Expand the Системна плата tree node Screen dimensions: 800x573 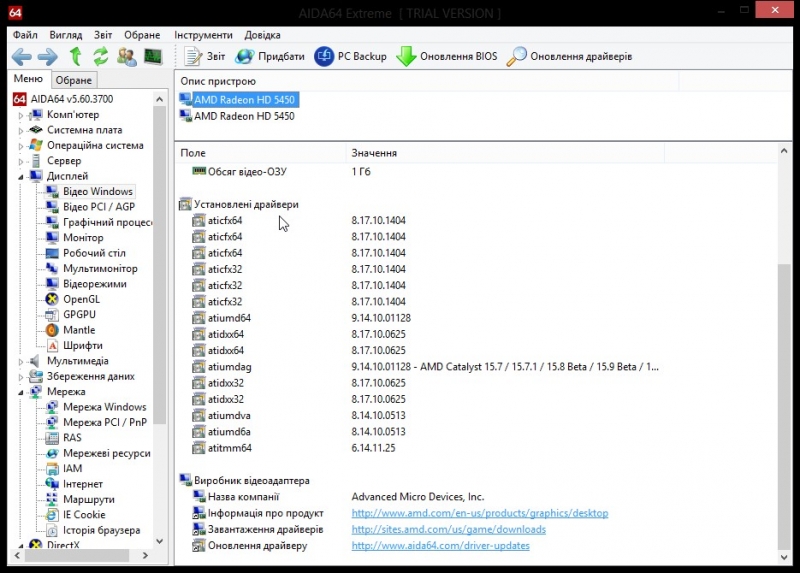[21, 131]
